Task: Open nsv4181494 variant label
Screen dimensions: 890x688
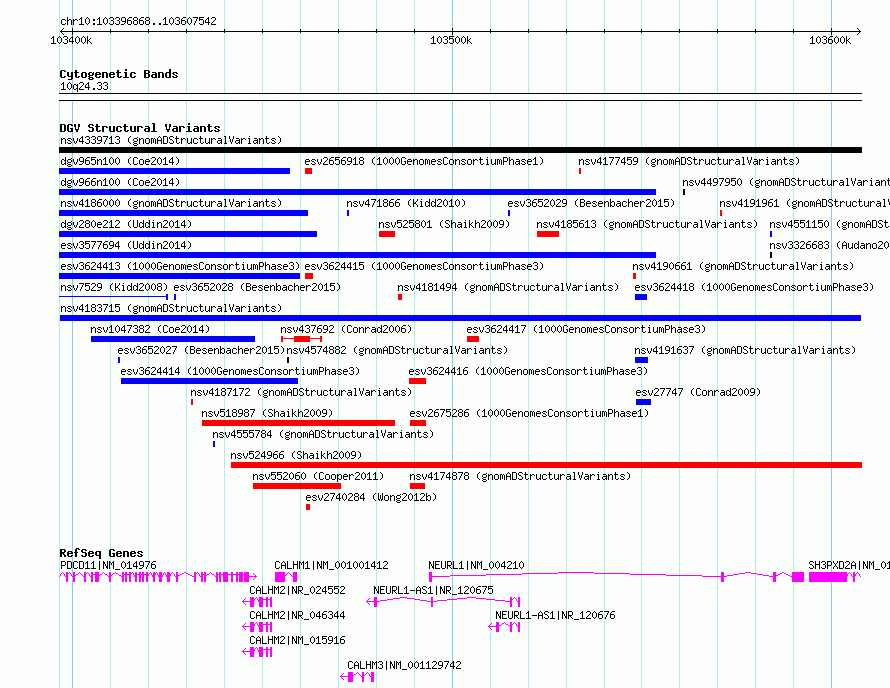Action: (508, 287)
